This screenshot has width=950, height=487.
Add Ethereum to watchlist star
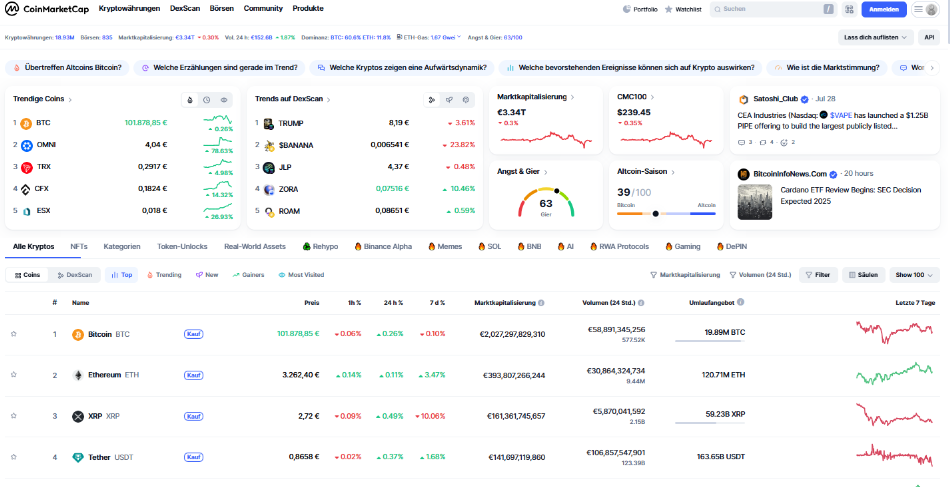tap(13, 375)
